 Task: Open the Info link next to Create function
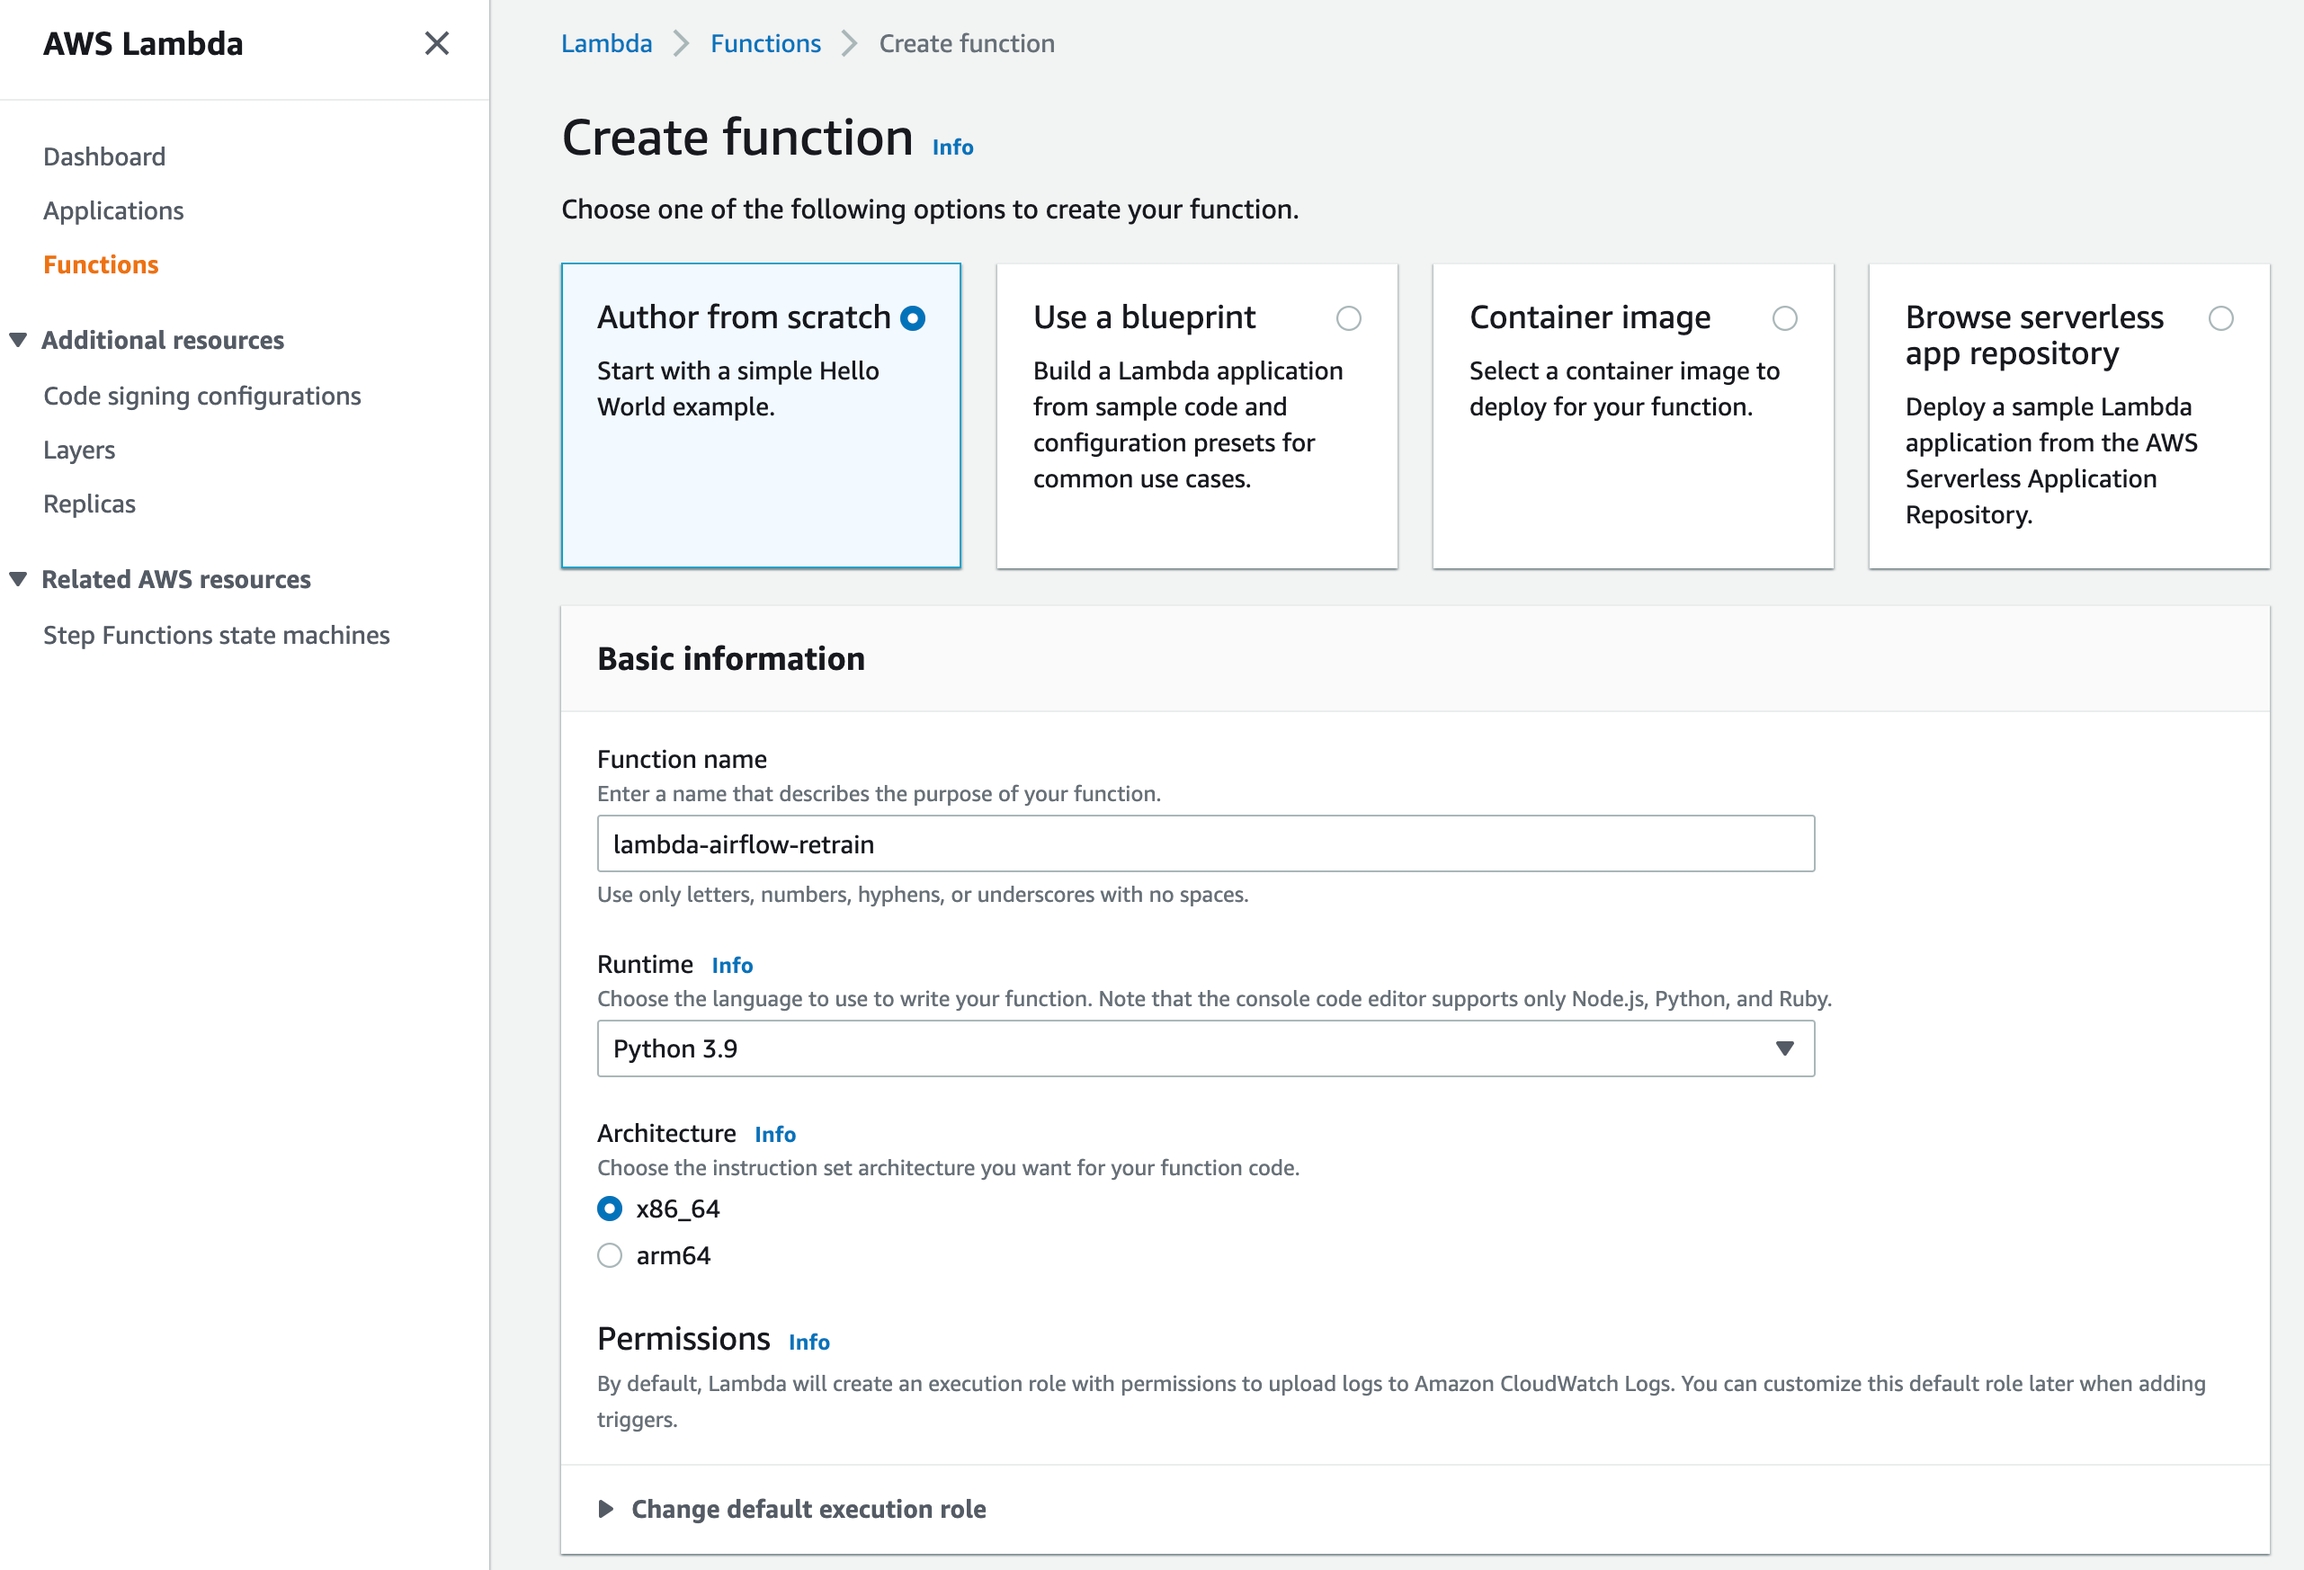(x=952, y=147)
